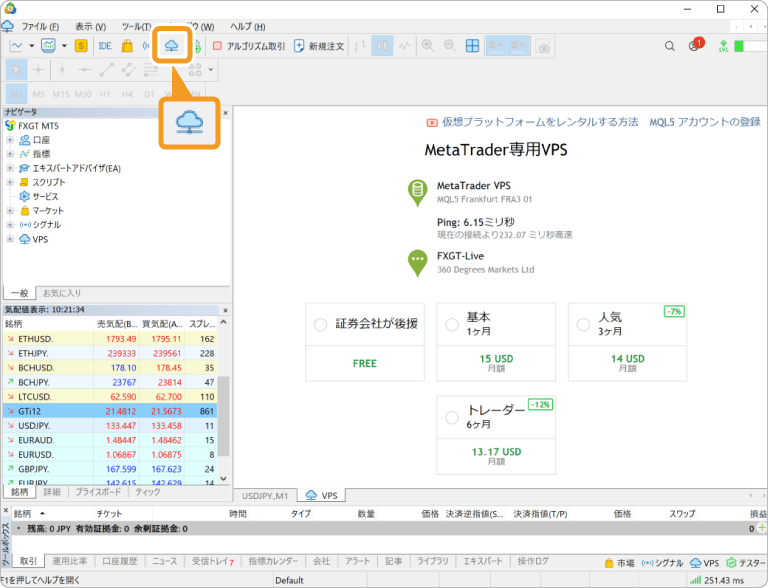The width and height of the screenshot is (768, 588).
Task: Click the 新規注文 new order button
Action: click(319, 46)
